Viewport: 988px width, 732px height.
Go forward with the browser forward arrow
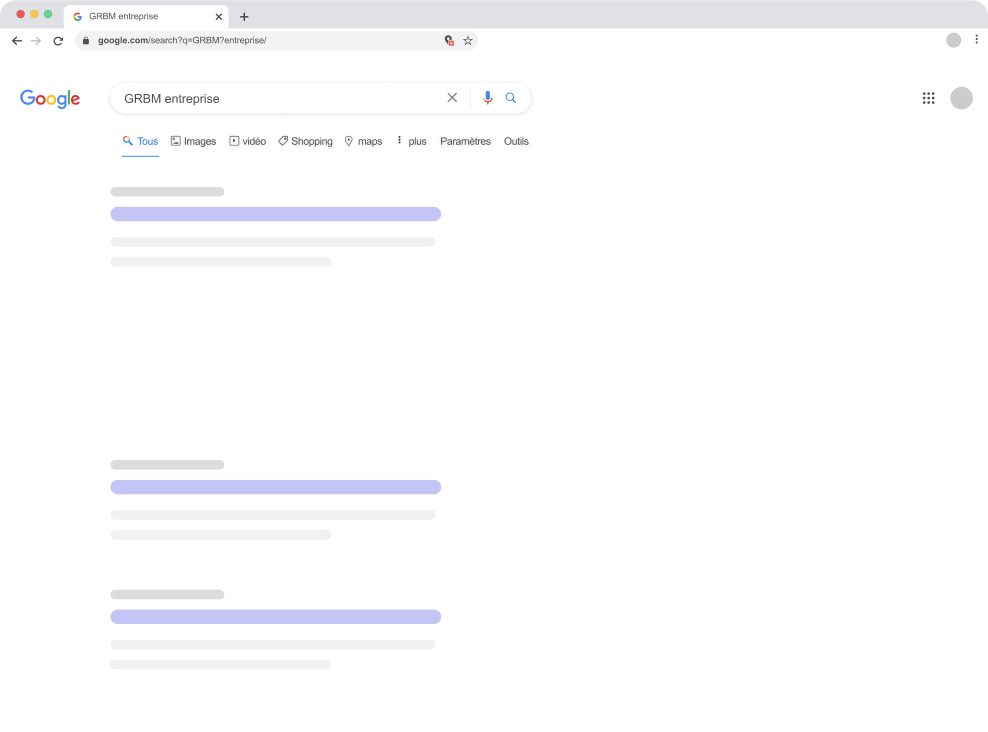click(x=36, y=41)
